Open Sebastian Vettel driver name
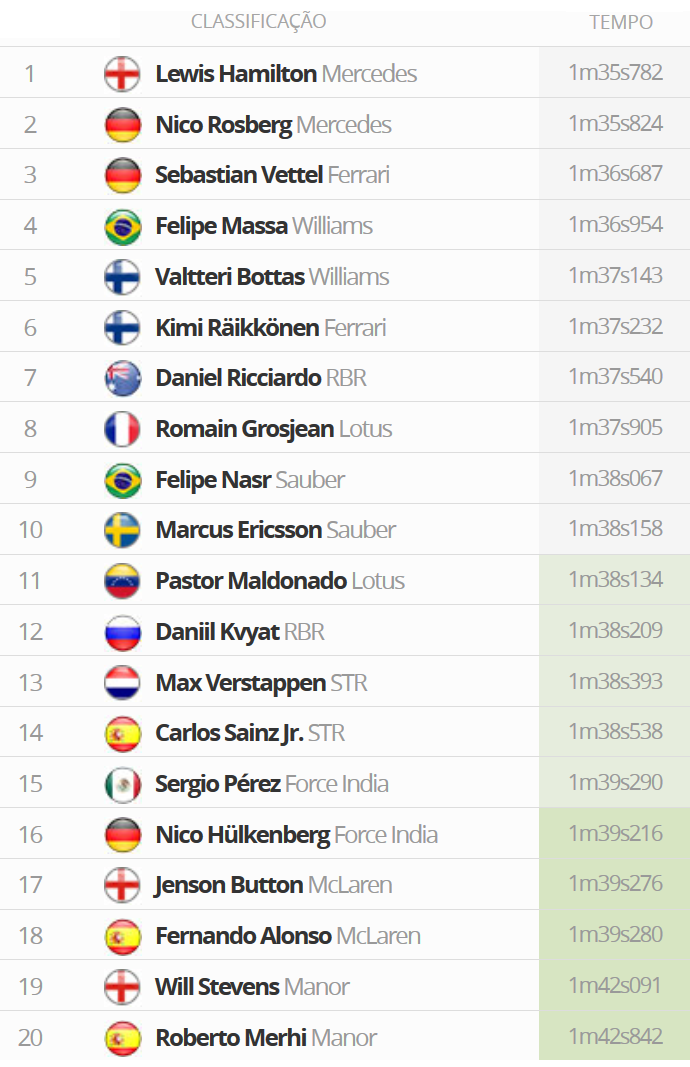This screenshot has width=690, height=1067. (x=239, y=175)
